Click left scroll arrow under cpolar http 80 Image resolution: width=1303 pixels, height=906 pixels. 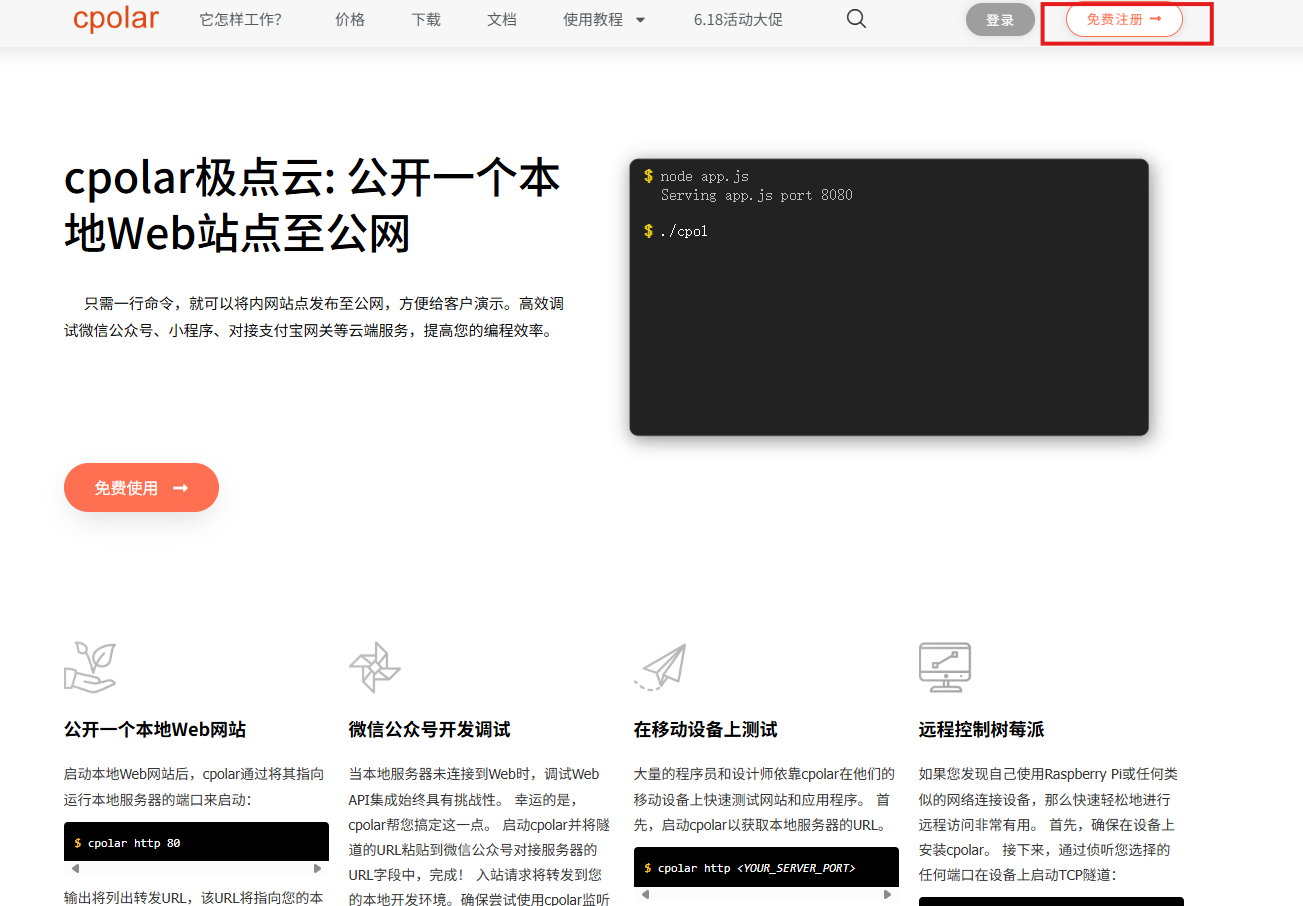click(74, 869)
